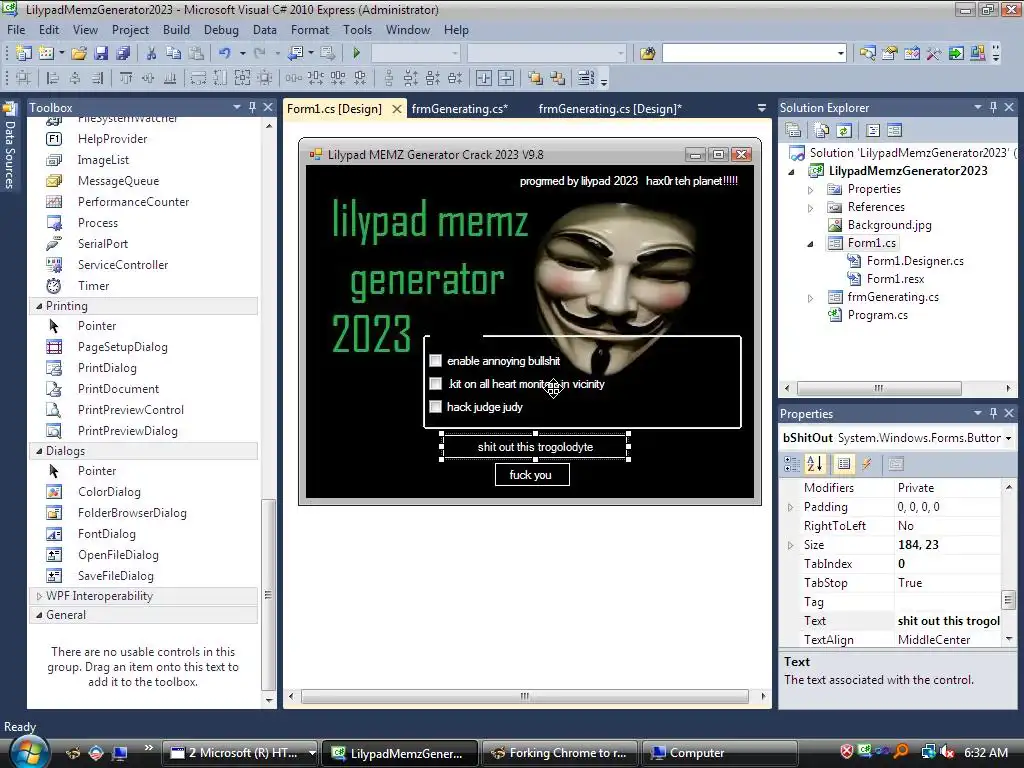1024x768 pixels.
Task: Open the Tools menu
Action: pyautogui.click(x=357, y=30)
